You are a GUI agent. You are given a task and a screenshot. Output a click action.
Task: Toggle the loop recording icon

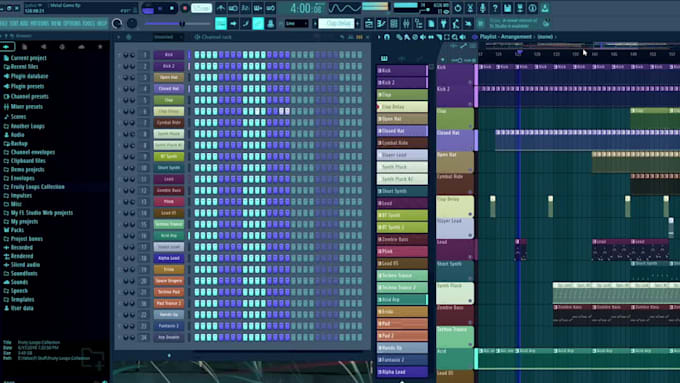[271, 8]
